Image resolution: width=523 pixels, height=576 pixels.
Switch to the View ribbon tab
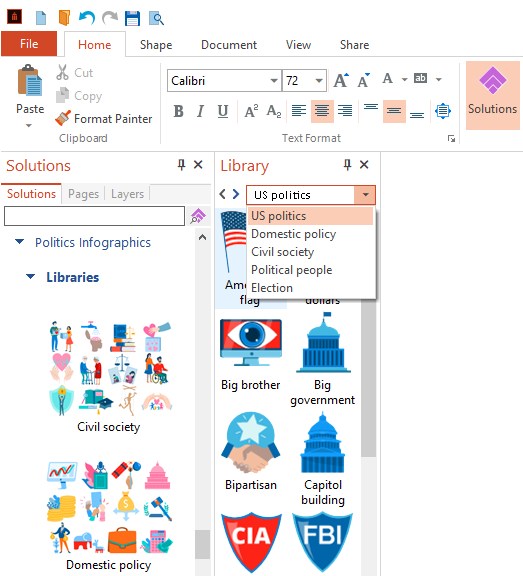[x=298, y=44]
